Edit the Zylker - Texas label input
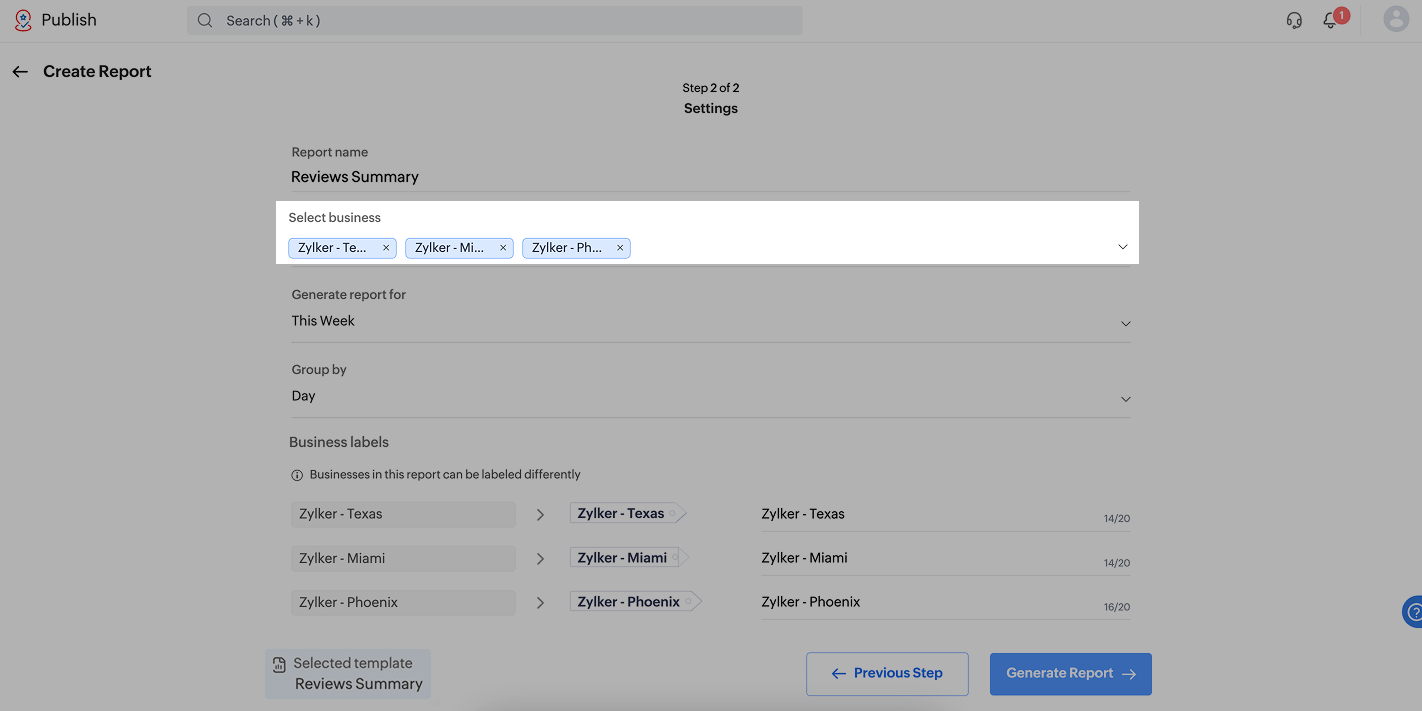1422x711 pixels. click(x=946, y=514)
